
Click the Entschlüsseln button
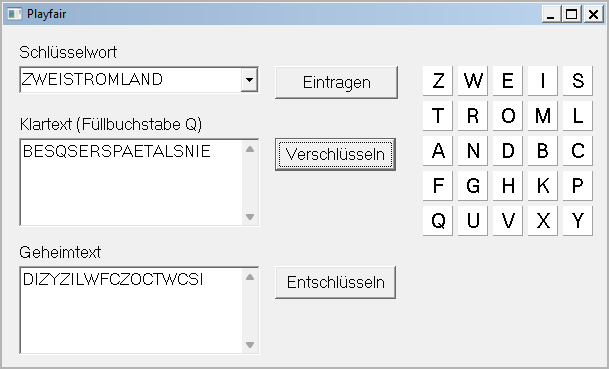coord(336,282)
